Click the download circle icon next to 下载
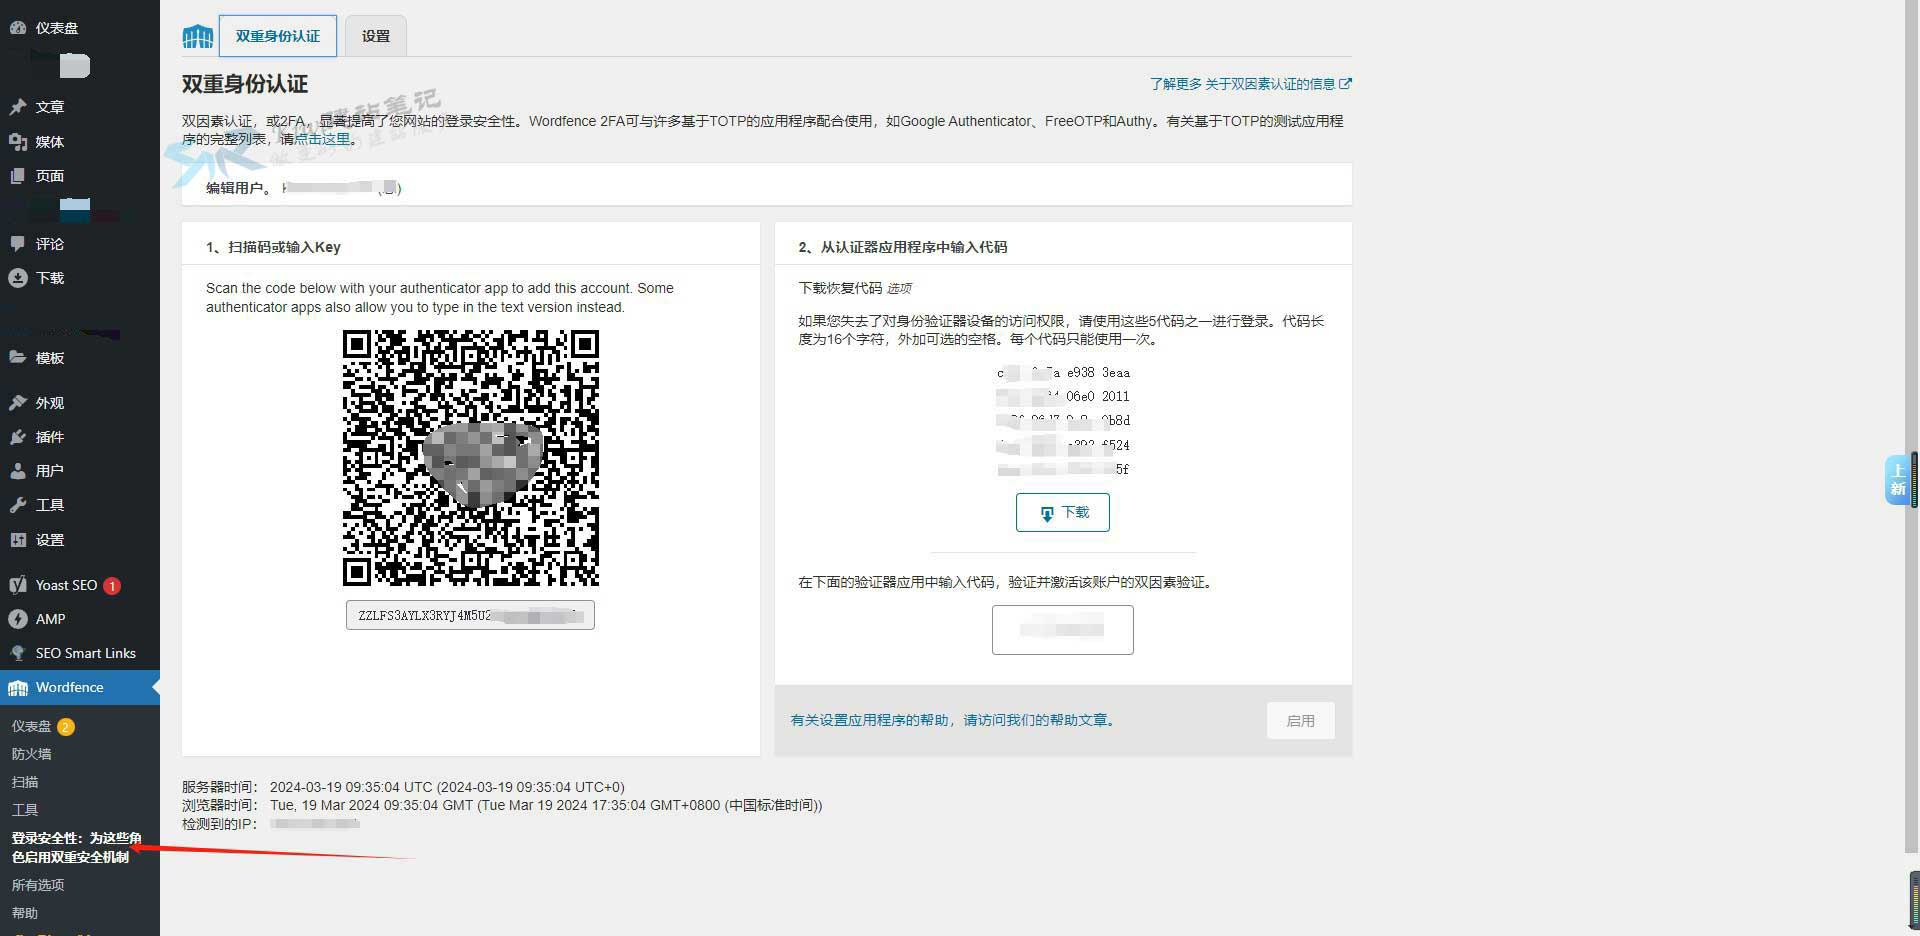 pyautogui.click(x=18, y=278)
